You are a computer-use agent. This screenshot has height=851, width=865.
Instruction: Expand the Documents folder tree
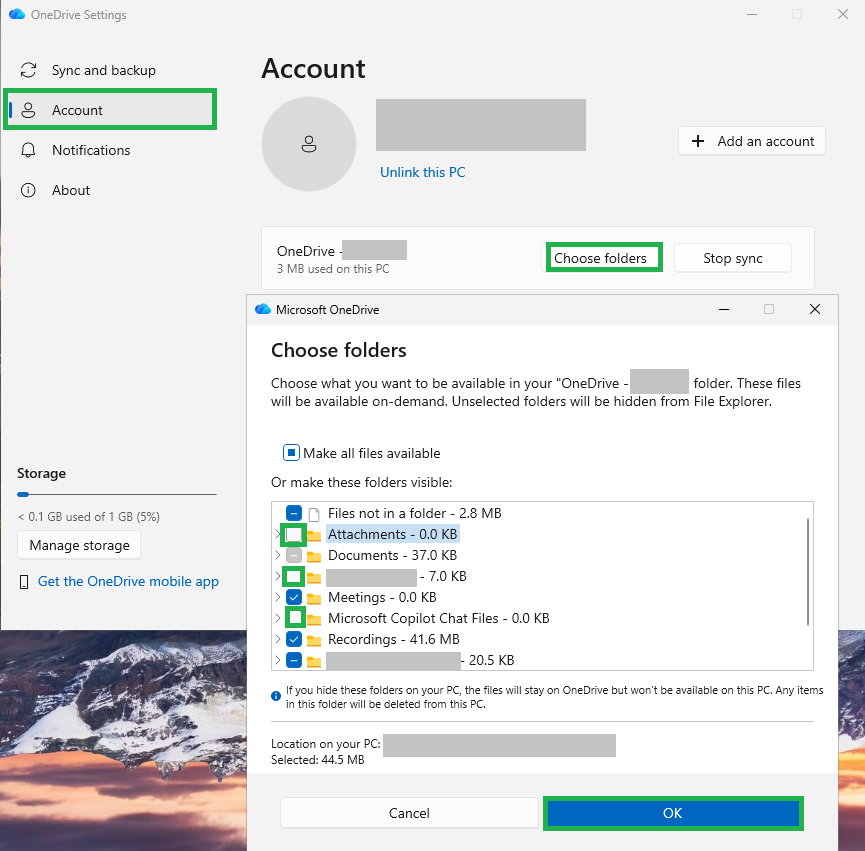[278, 555]
